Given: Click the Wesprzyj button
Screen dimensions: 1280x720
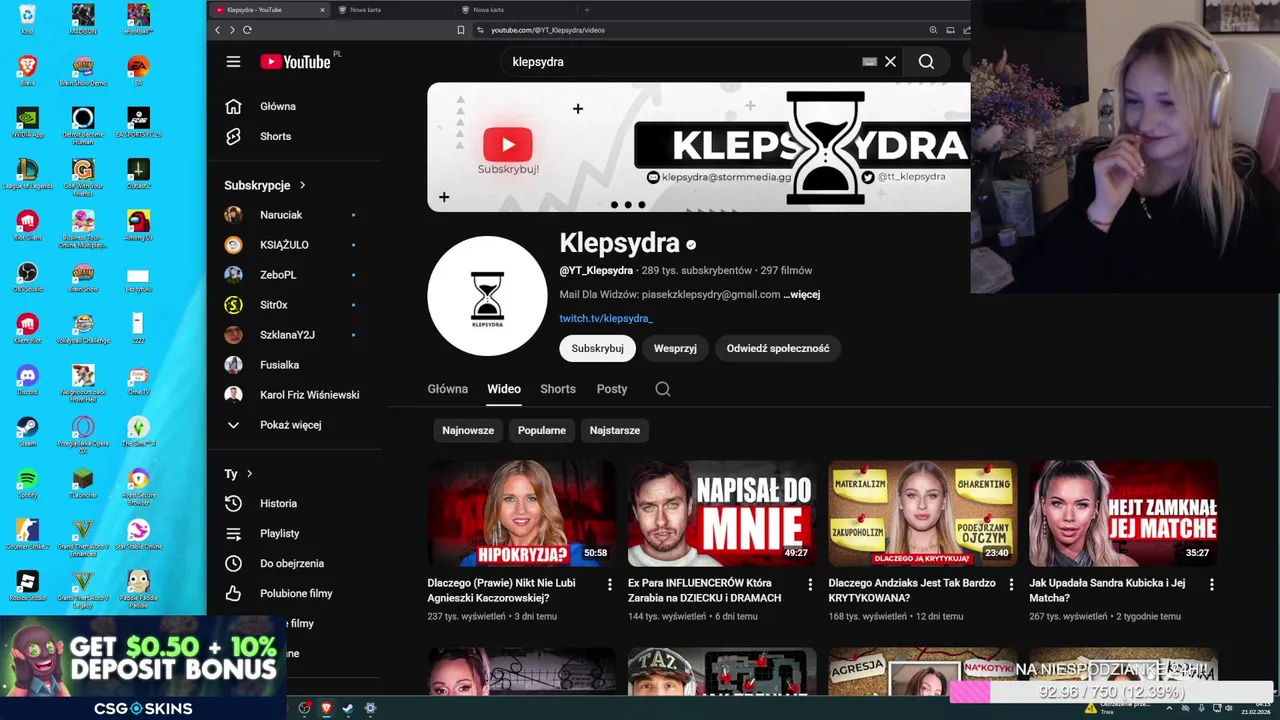Looking at the screenshot, I should coord(675,348).
